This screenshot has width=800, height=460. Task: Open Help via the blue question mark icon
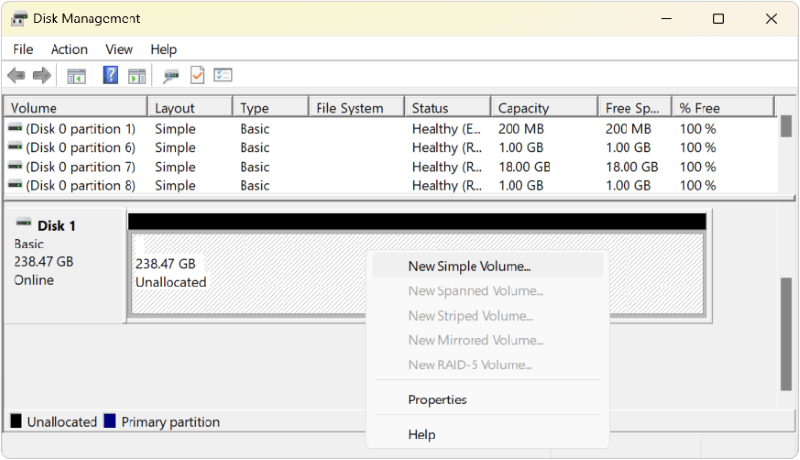[x=110, y=75]
